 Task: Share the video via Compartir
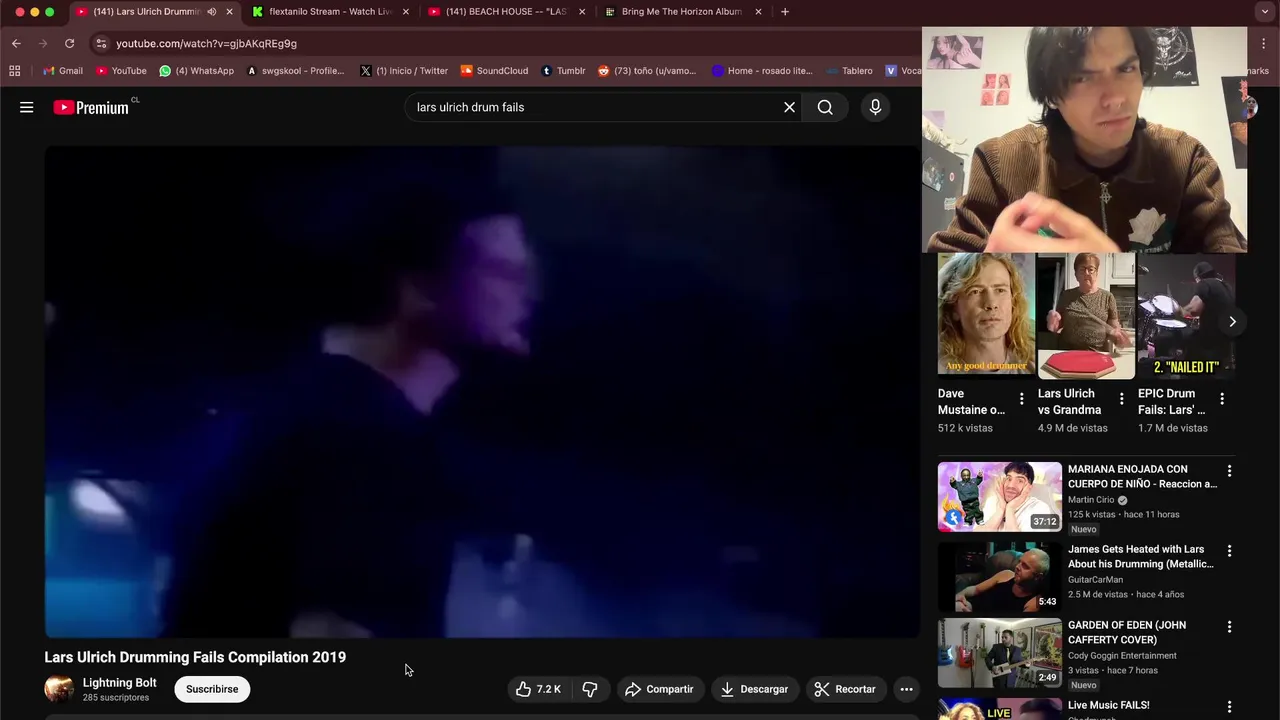[659, 689]
